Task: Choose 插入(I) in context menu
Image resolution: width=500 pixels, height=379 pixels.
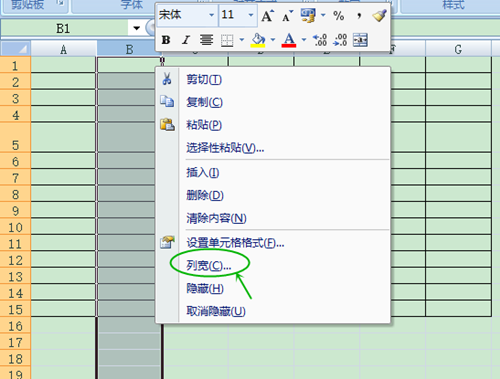Action: (x=273, y=173)
